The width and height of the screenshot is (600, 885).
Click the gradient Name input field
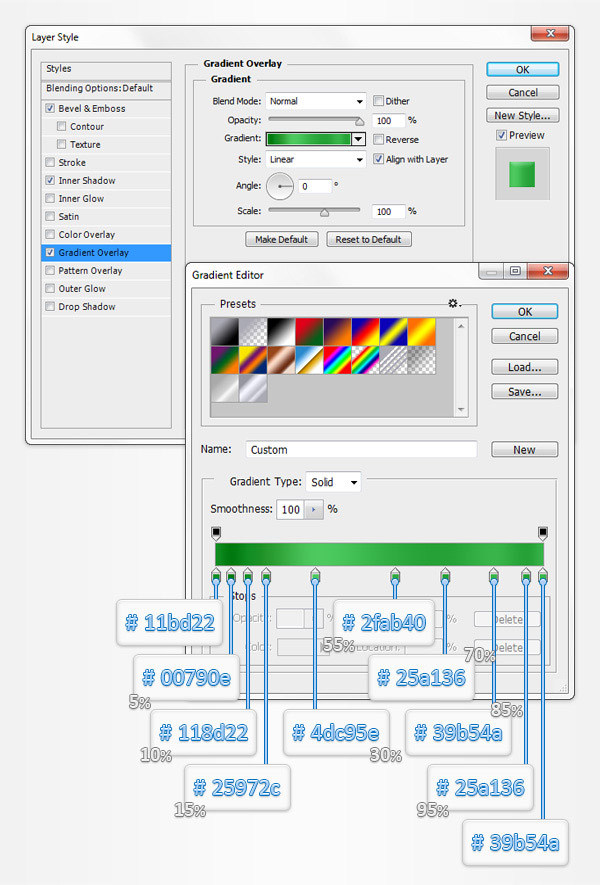pos(360,450)
